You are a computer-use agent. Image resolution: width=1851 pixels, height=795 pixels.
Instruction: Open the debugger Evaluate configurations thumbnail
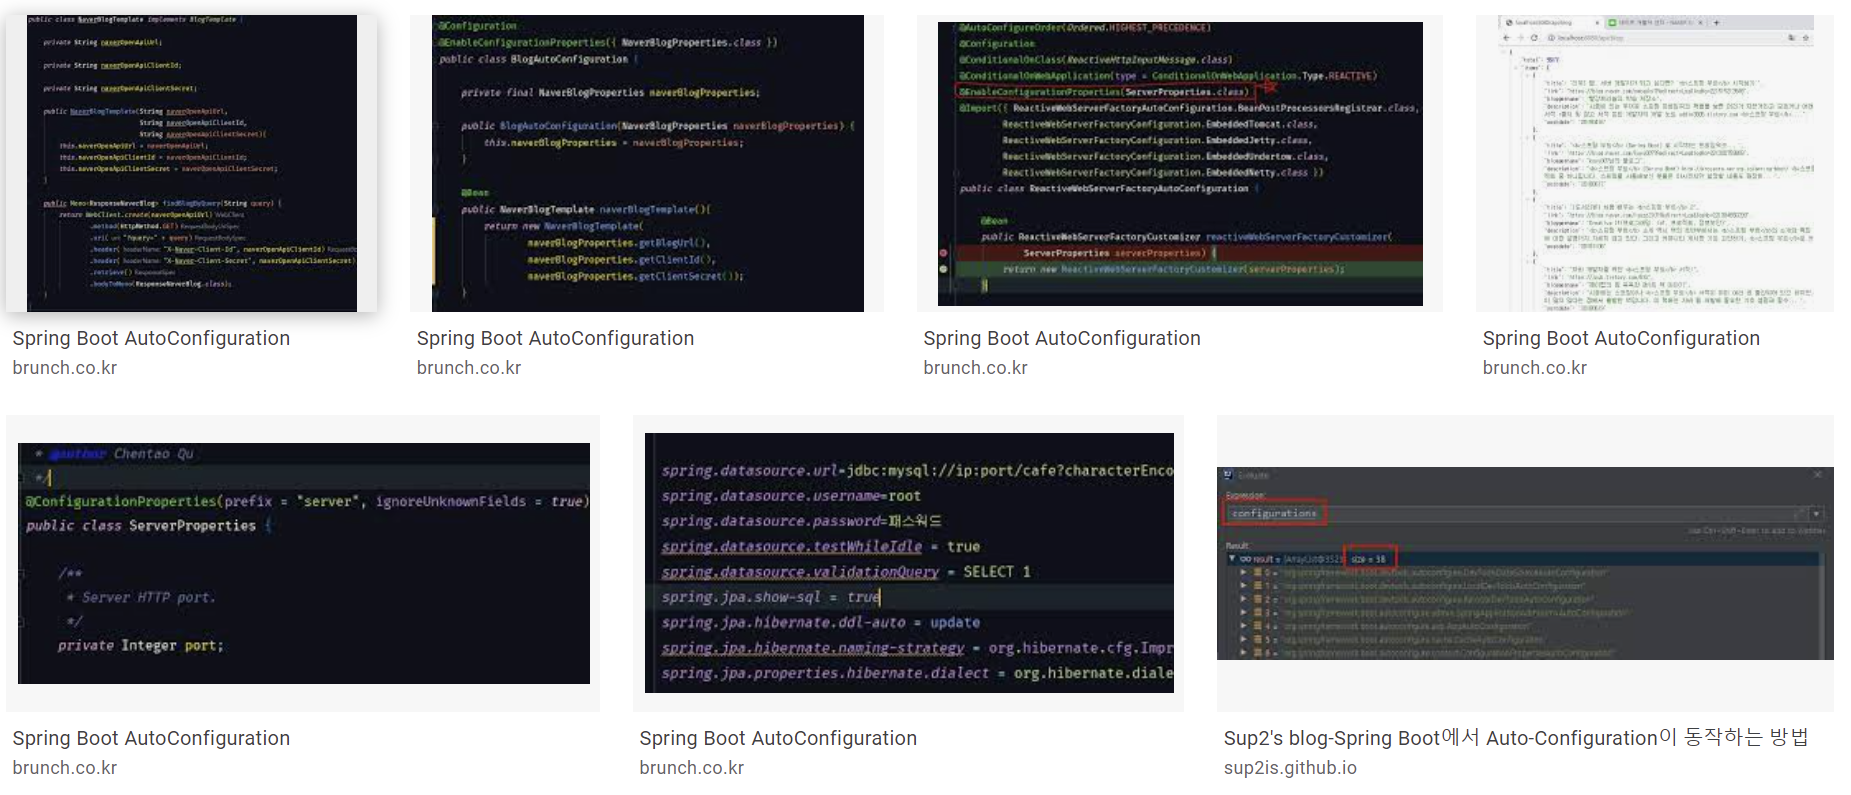(x=1525, y=563)
